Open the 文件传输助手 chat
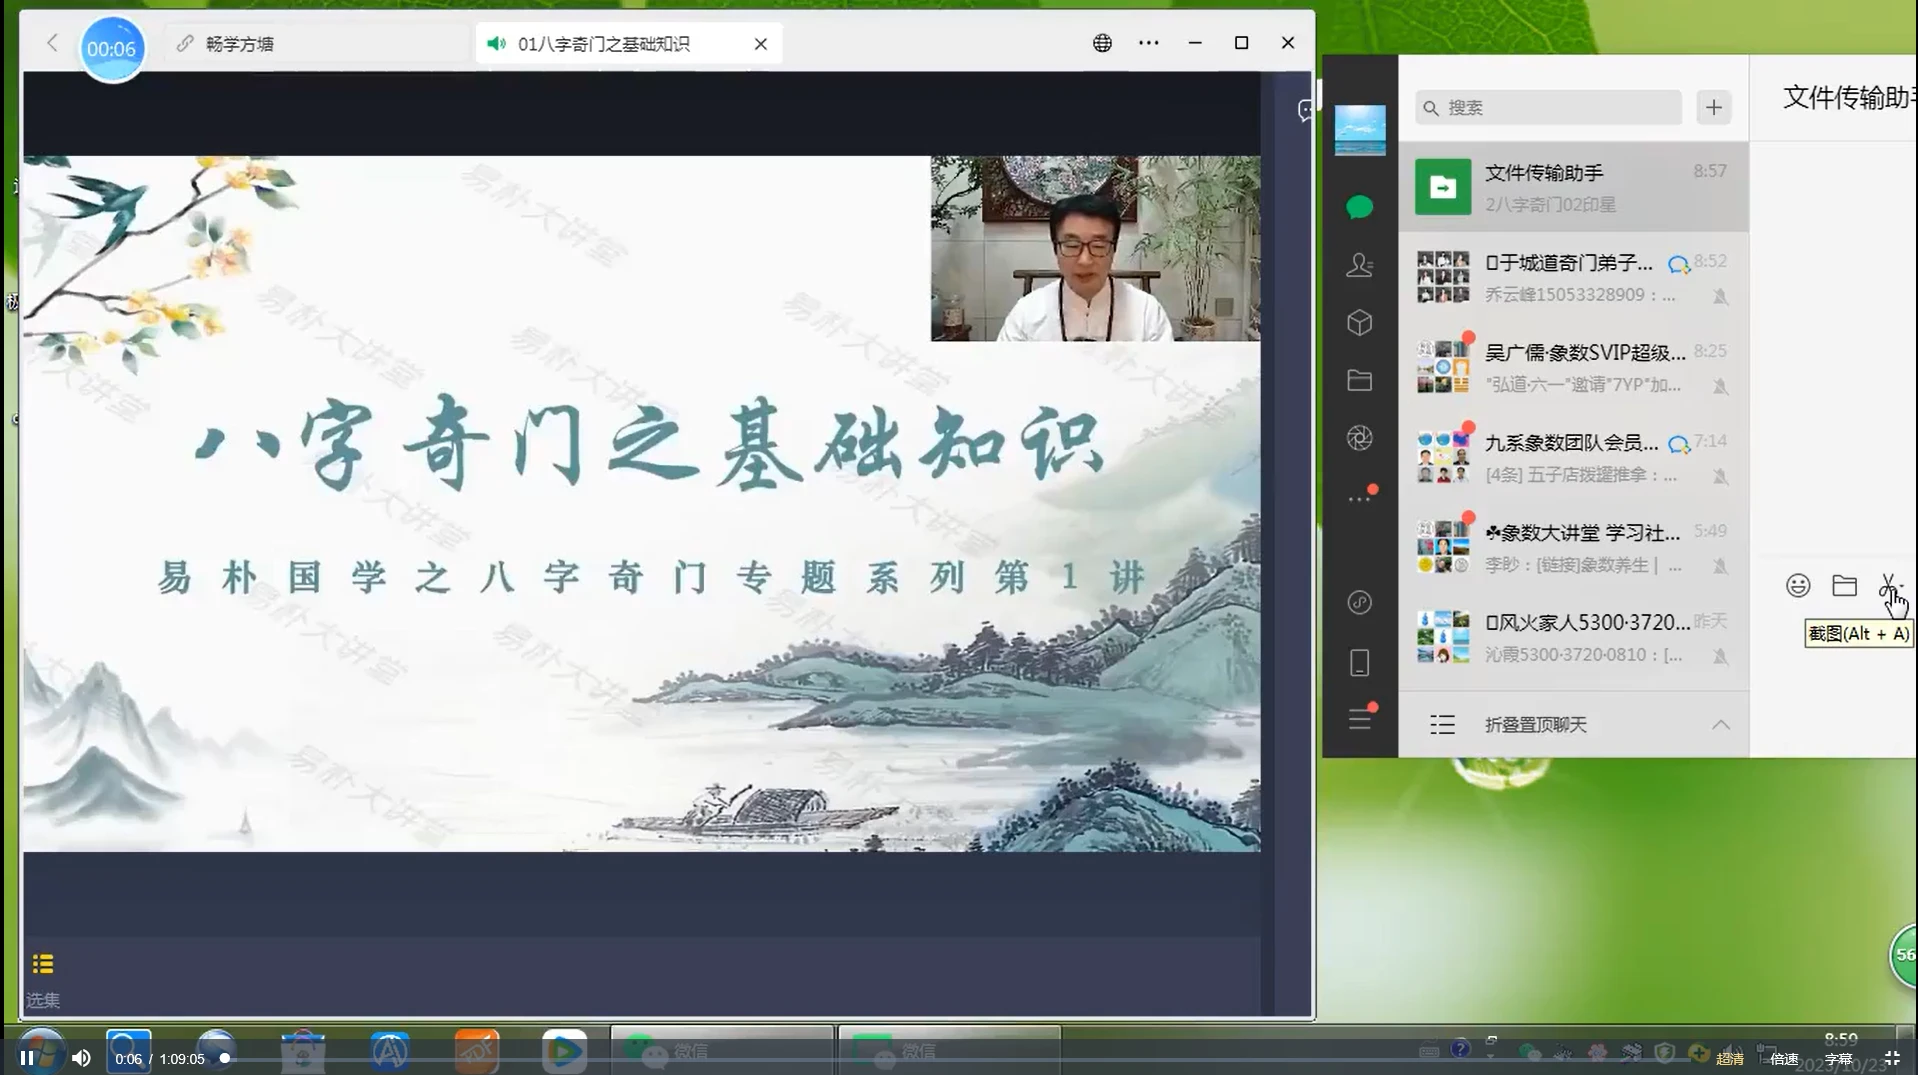The width and height of the screenshot is (1918, 1075). click(1573, 187)
